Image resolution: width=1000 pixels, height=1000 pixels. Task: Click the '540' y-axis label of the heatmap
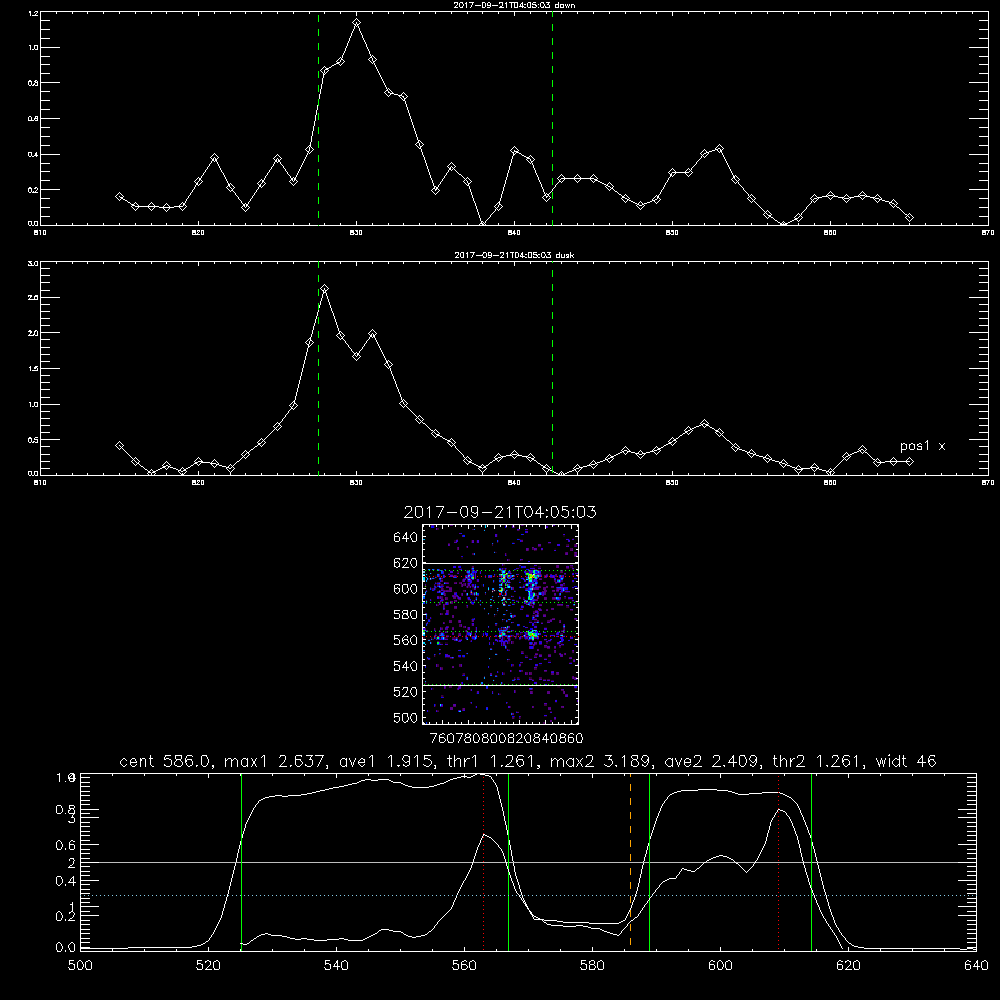(406, 666)
